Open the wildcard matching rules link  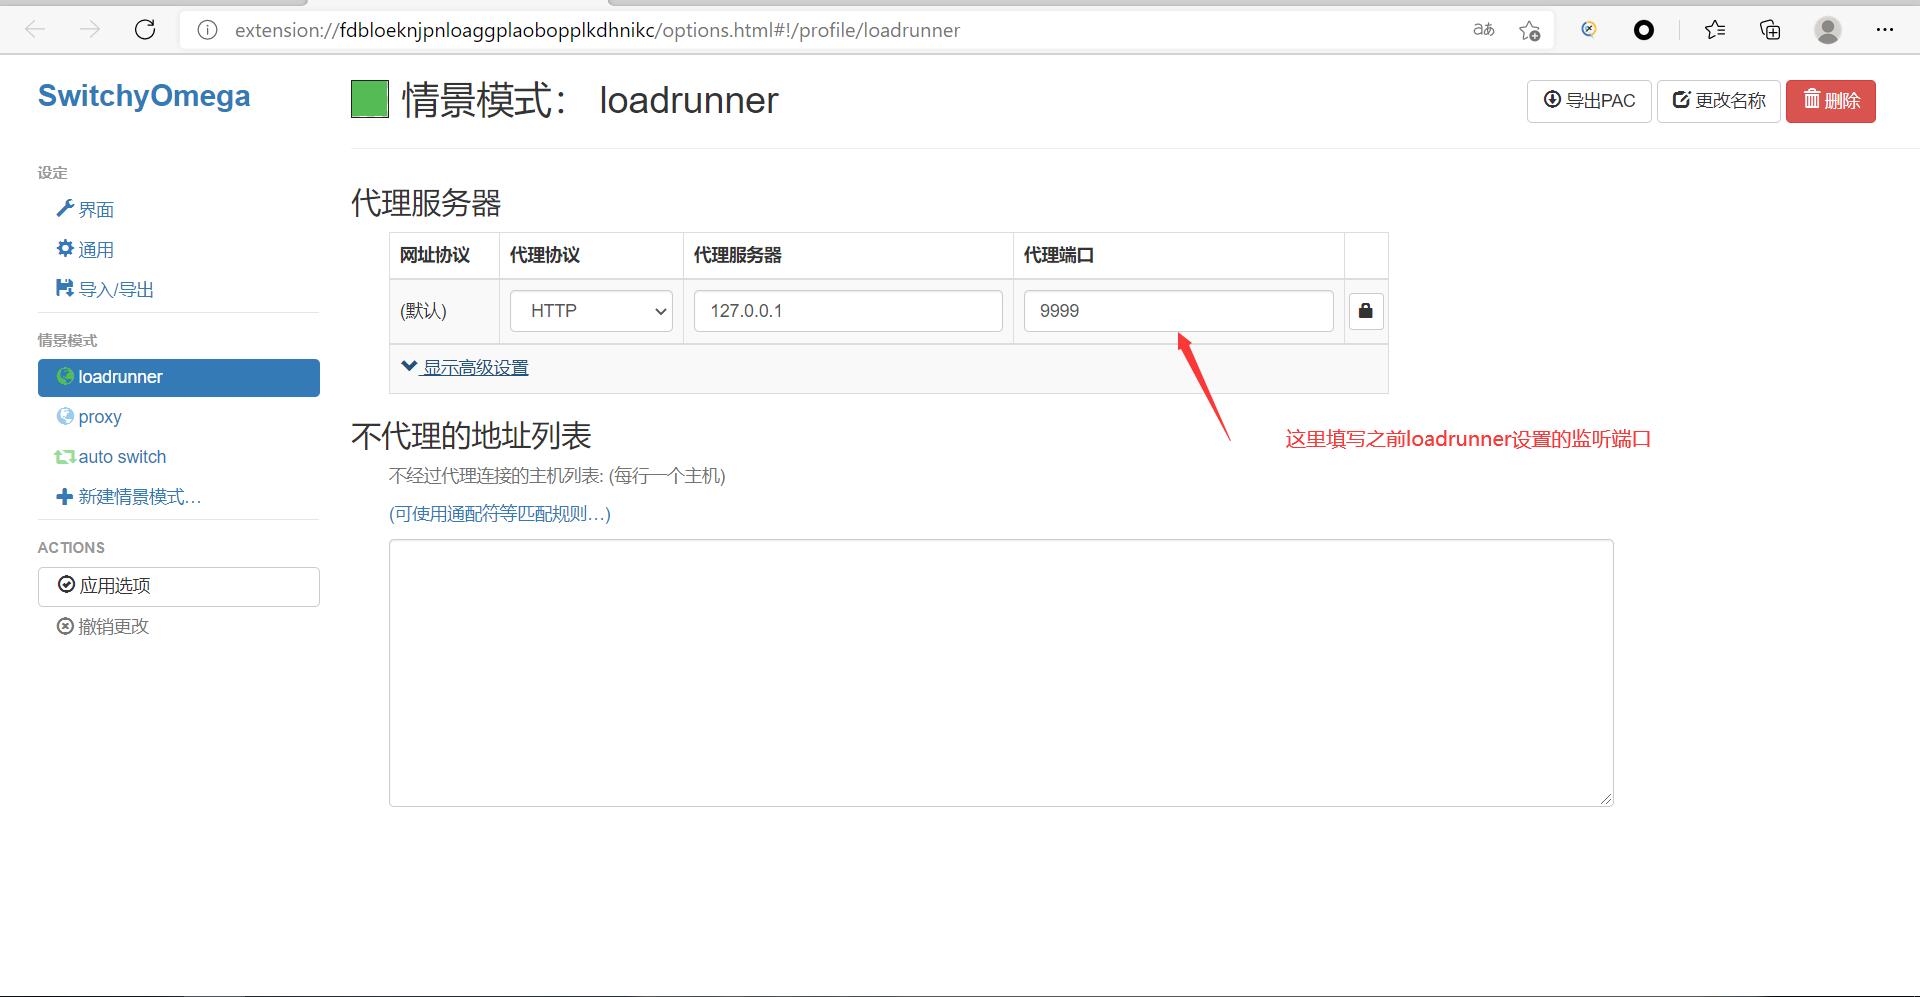click(x=500, y=514)
